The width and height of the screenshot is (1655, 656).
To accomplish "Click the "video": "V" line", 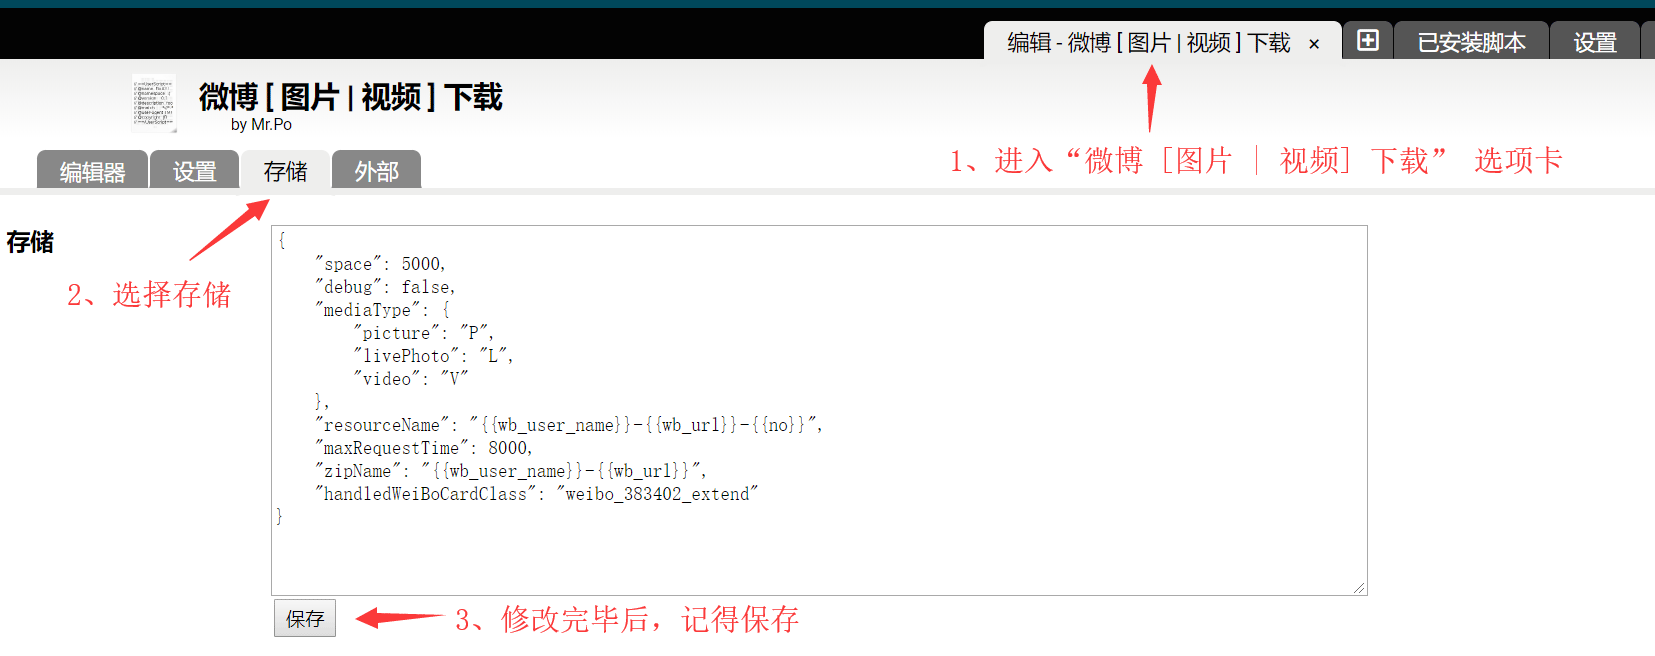I will click(410, 379).
